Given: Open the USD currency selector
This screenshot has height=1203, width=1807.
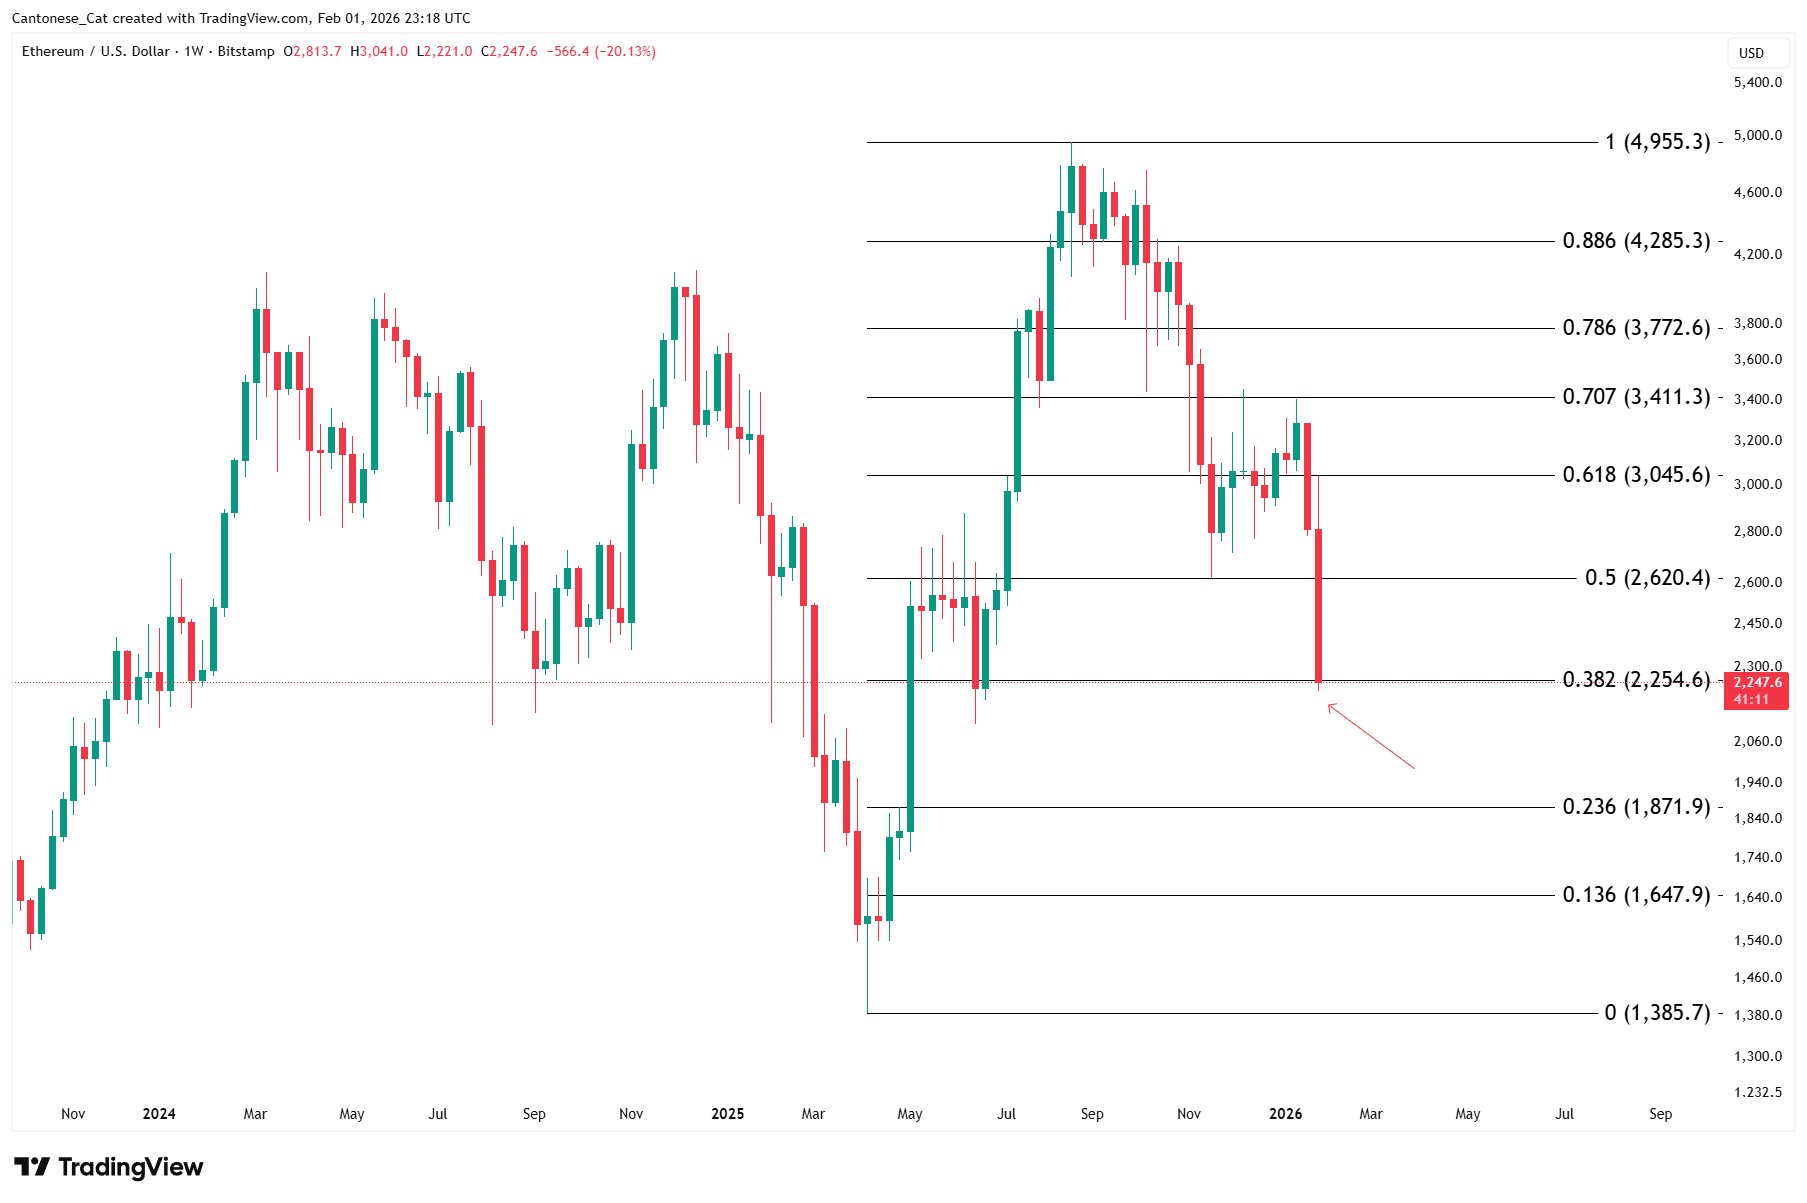Looking at the screenshot, I should [x=1751, y=53].
